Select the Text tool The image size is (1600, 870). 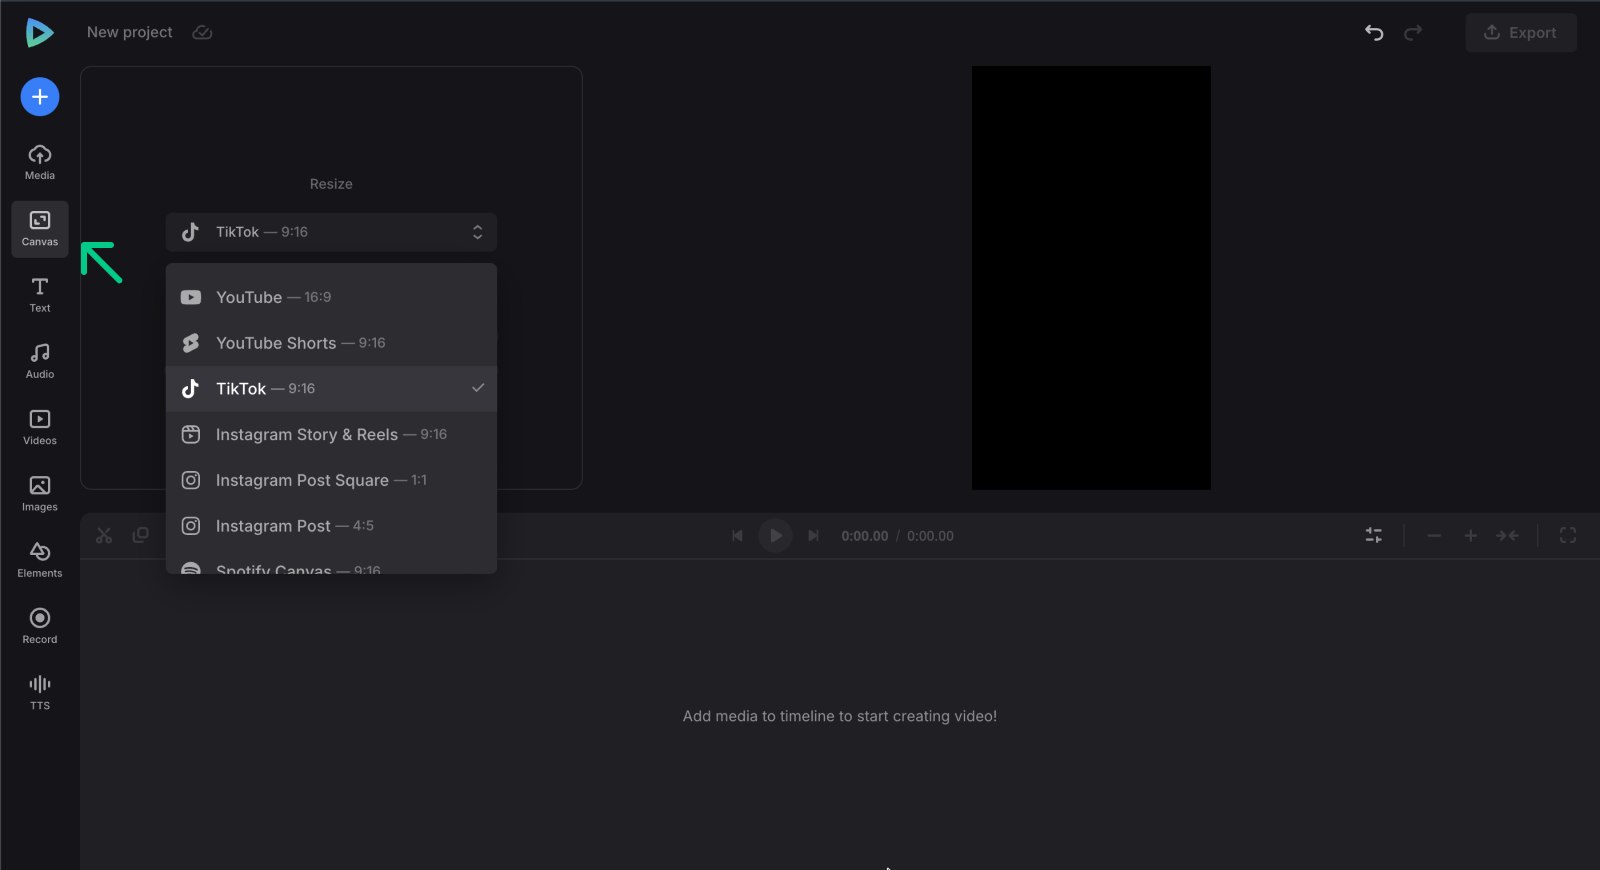coord(40,295)
